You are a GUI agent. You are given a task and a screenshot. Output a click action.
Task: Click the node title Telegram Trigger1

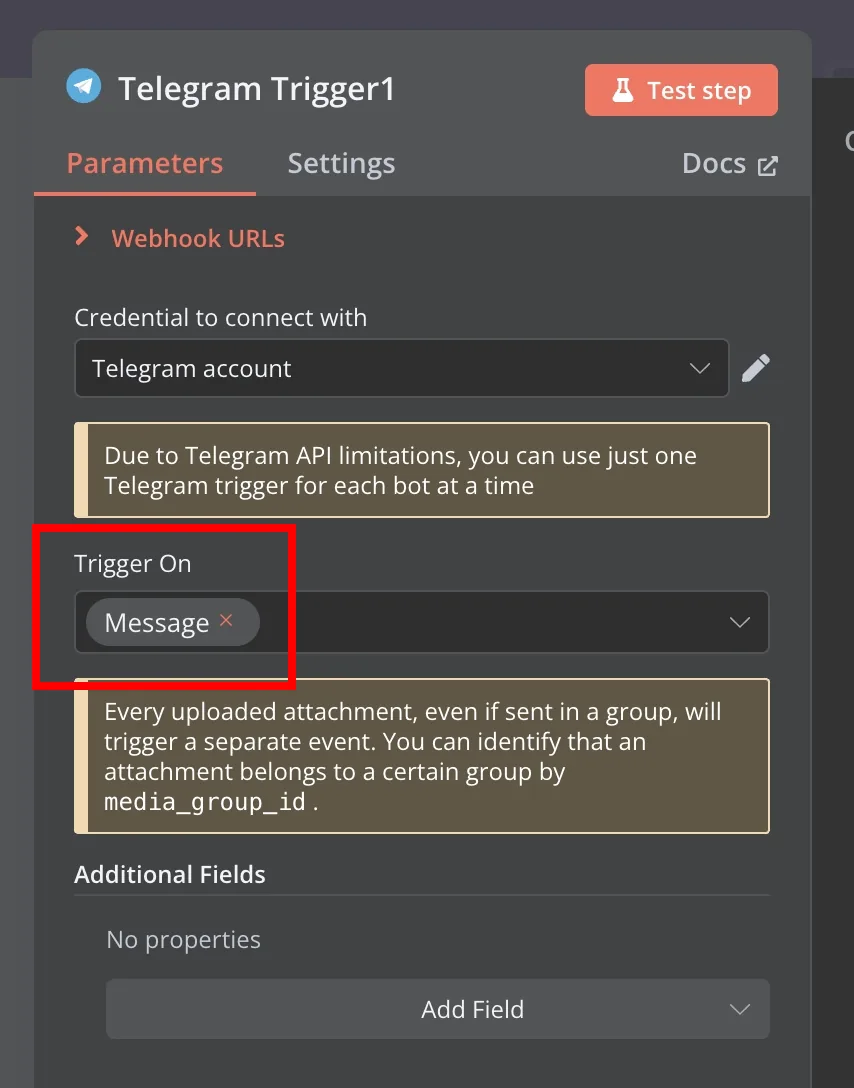click(x=257, y=89)
